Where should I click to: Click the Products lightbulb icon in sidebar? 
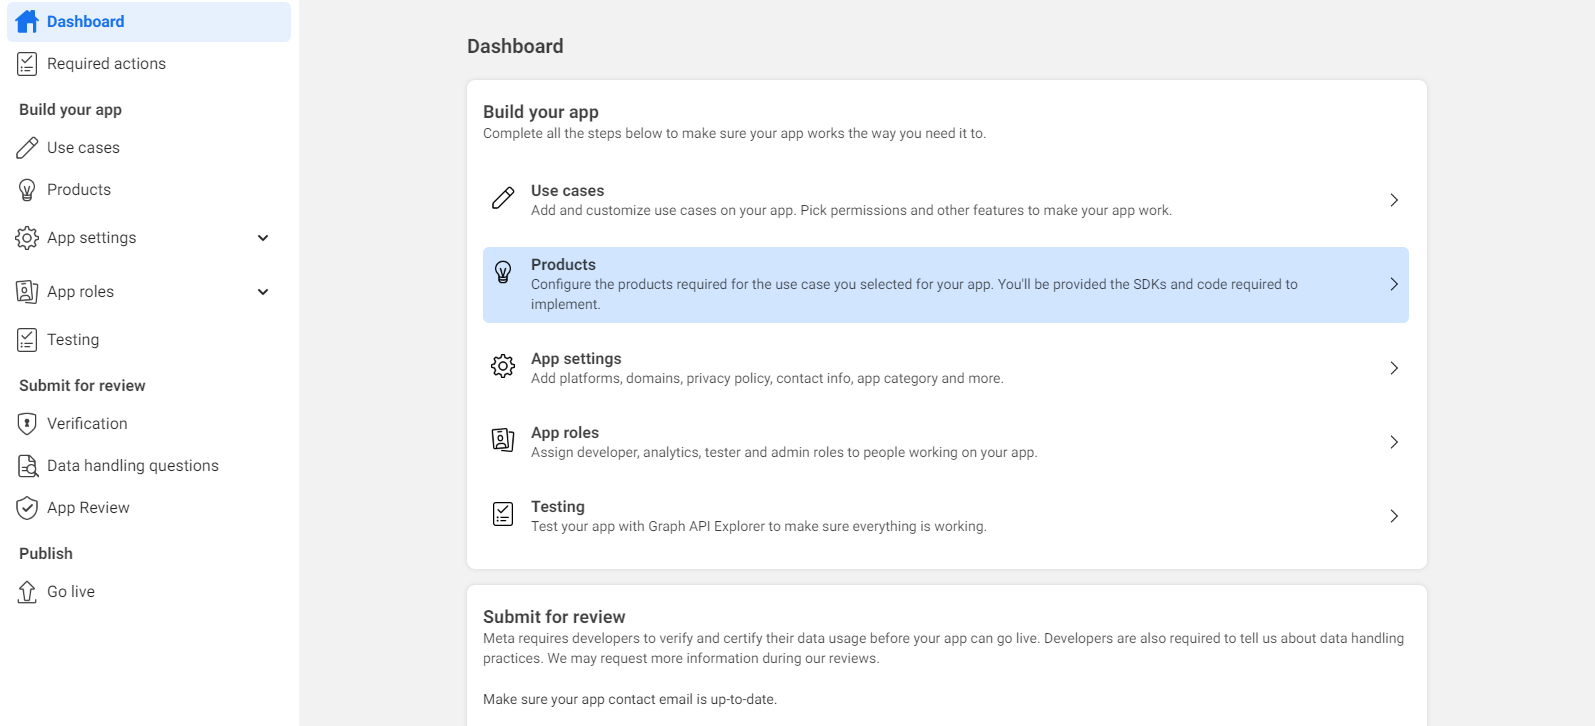pyautogui.click(x=27, y=190)
